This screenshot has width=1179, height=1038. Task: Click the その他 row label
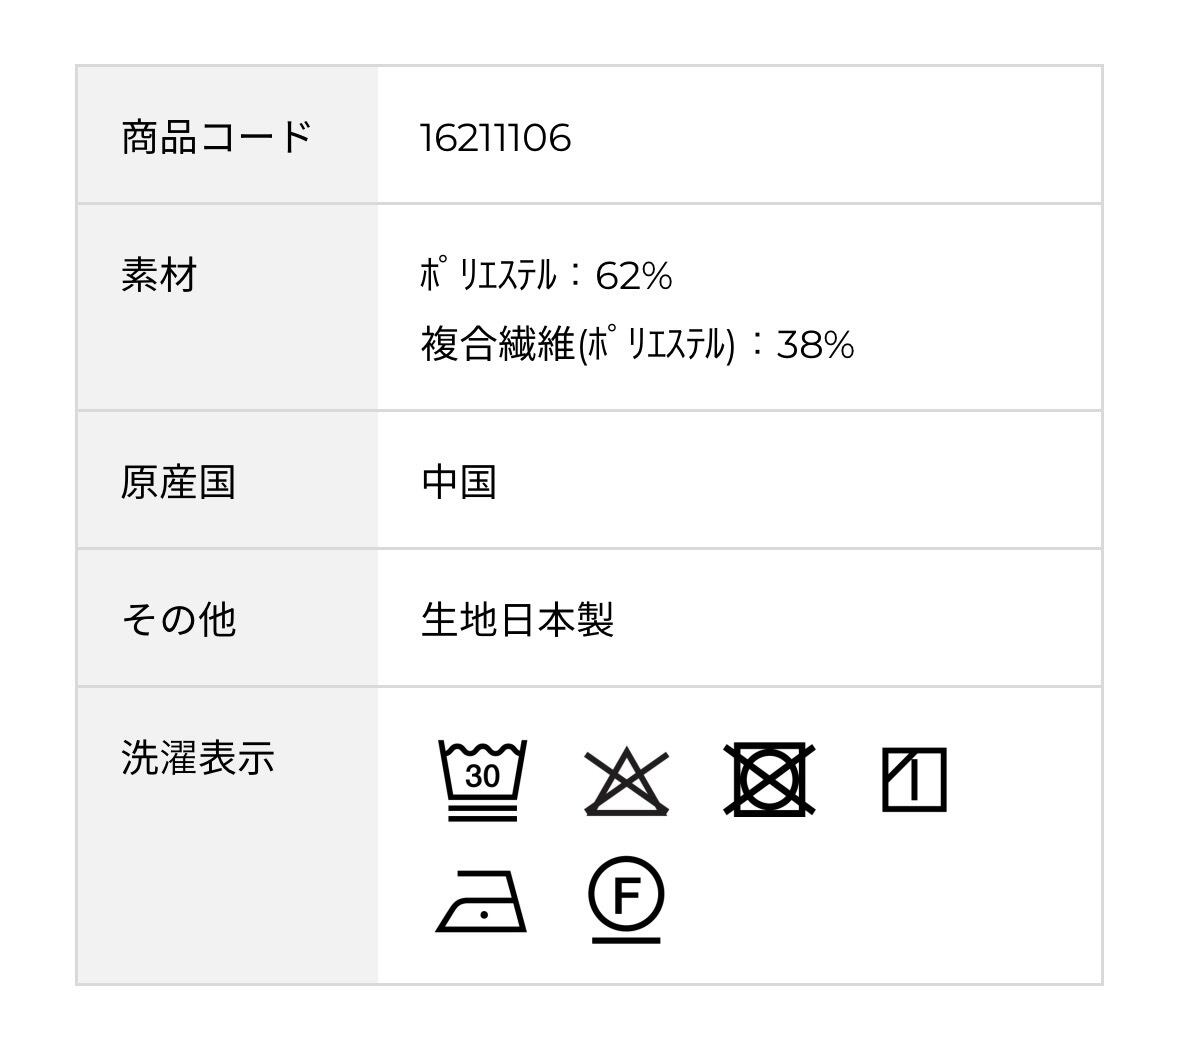178,620
